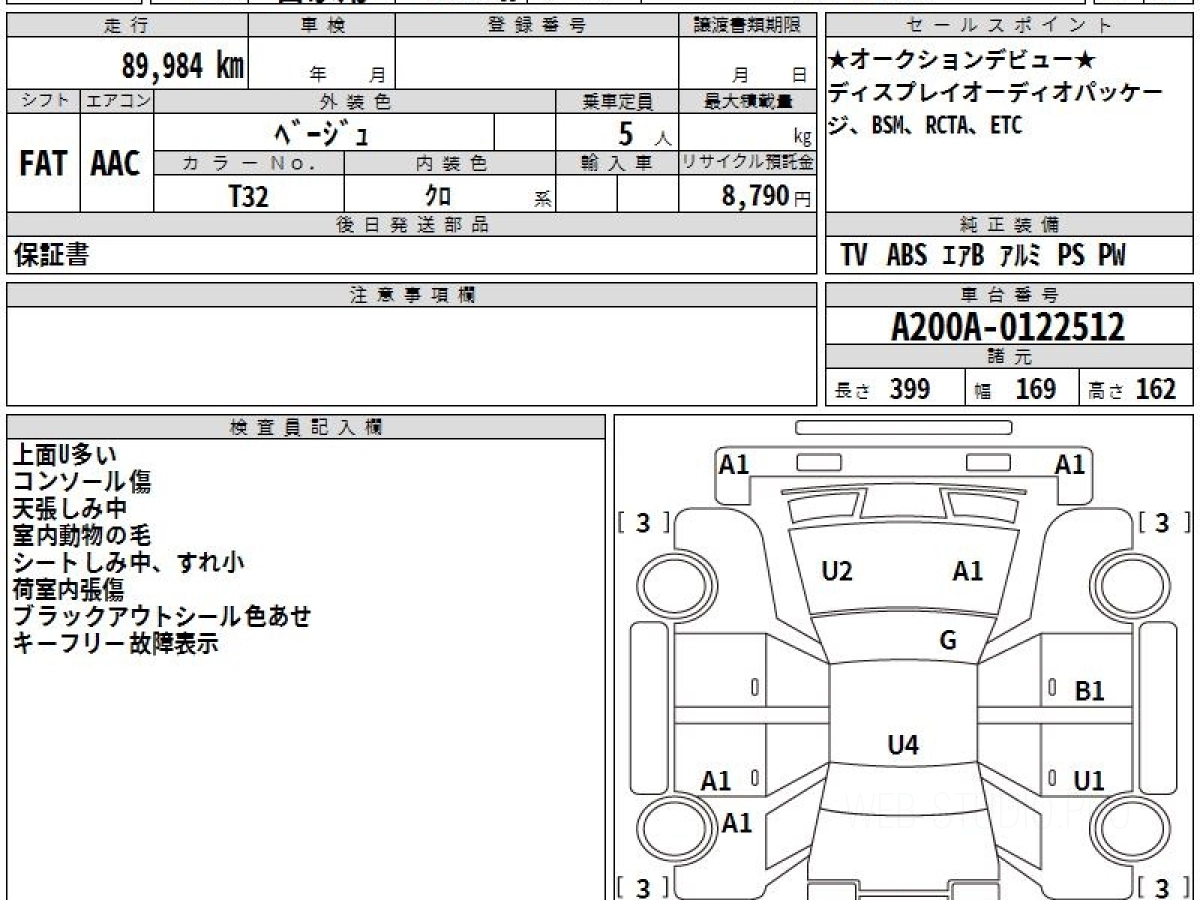Click the セールスポイント header
Image resolution: width=1200 pixels, height=900 pixels.
click(1010, 26)
